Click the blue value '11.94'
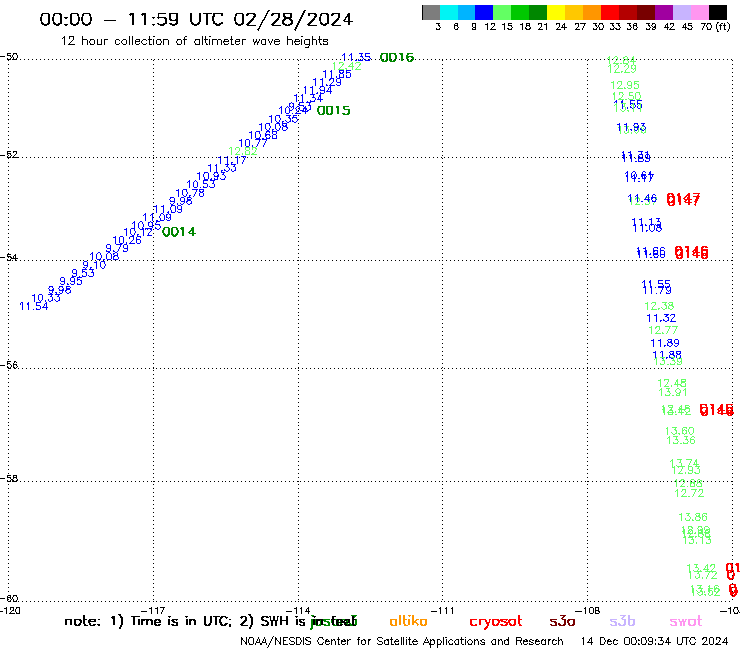 (x=317, y=90)
